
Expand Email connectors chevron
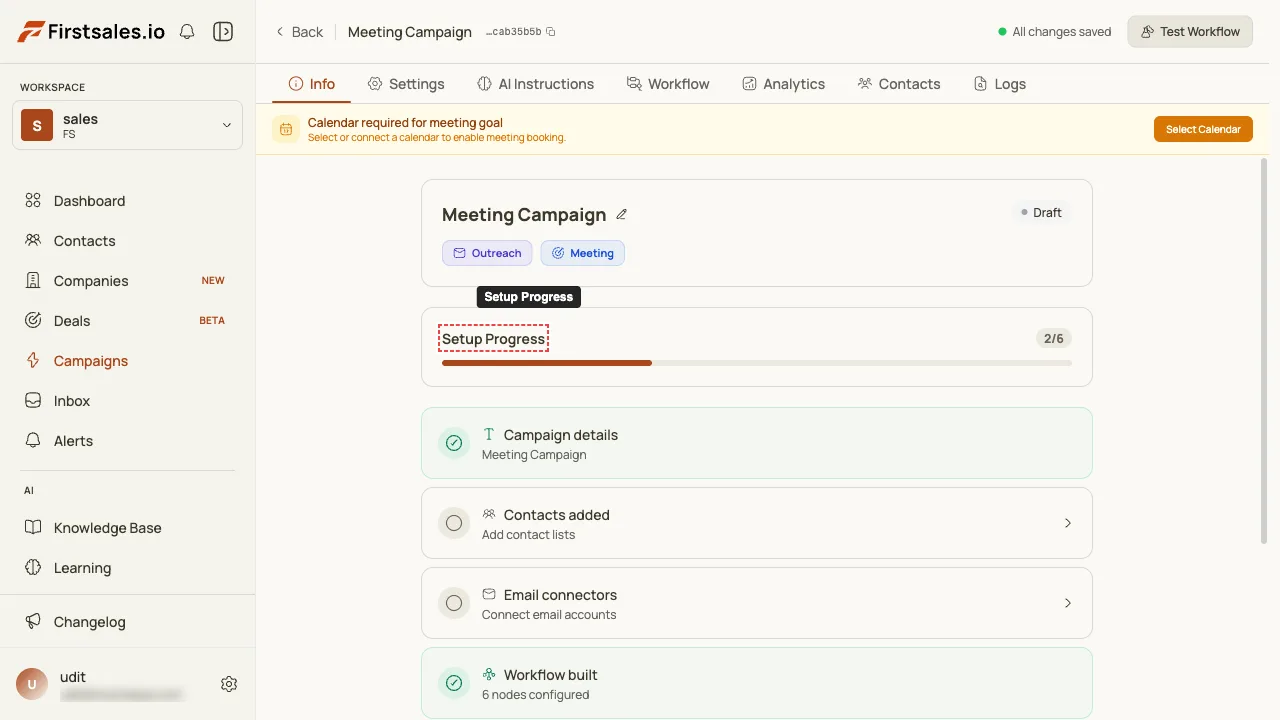click(x=1068, y=603)
